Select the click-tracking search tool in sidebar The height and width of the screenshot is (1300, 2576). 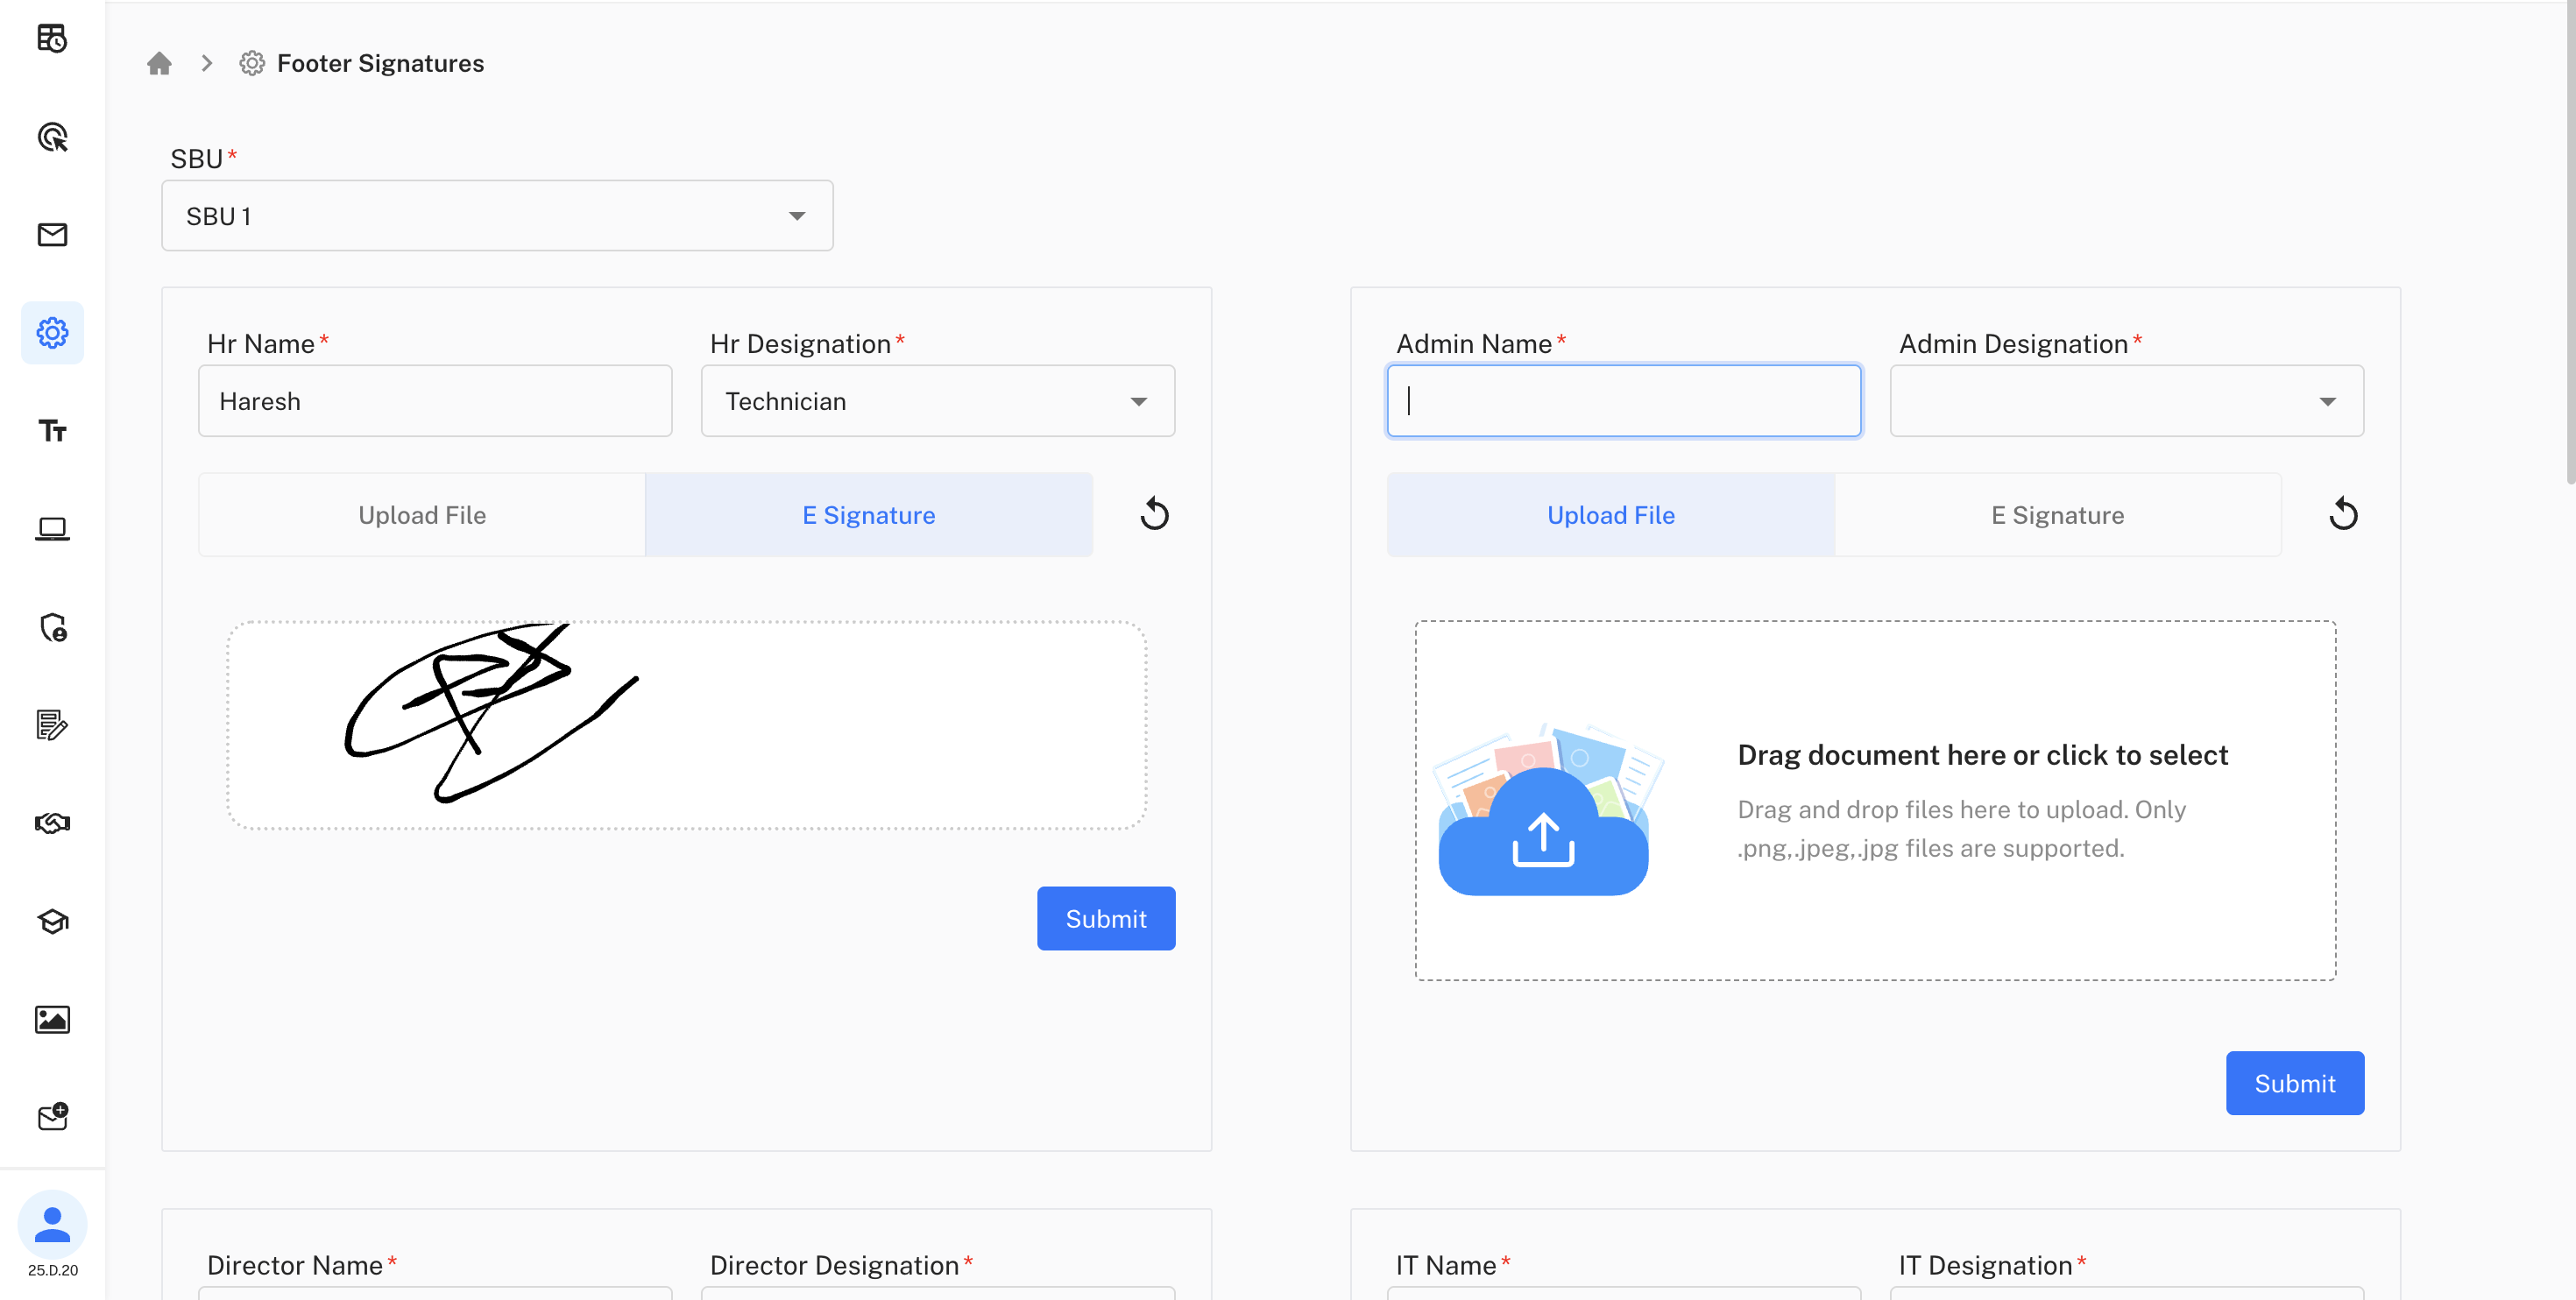click(x=52, y=137)
